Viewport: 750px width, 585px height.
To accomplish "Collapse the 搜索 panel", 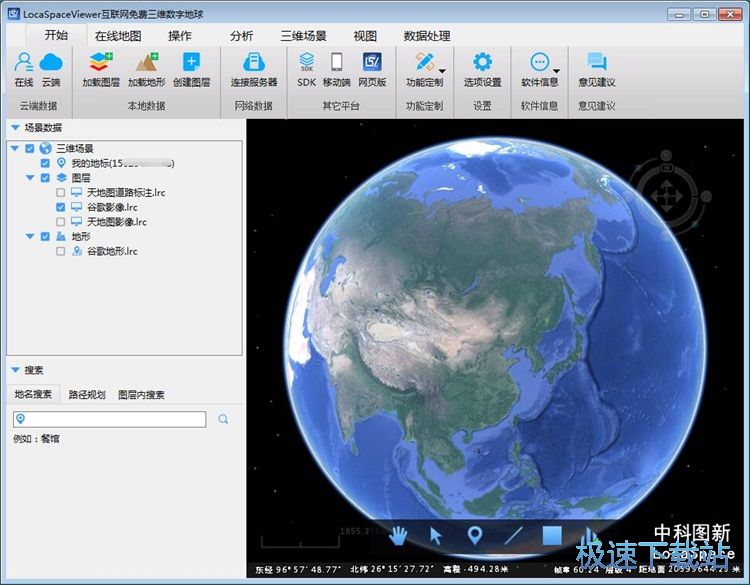I will (x=15, y=370).
